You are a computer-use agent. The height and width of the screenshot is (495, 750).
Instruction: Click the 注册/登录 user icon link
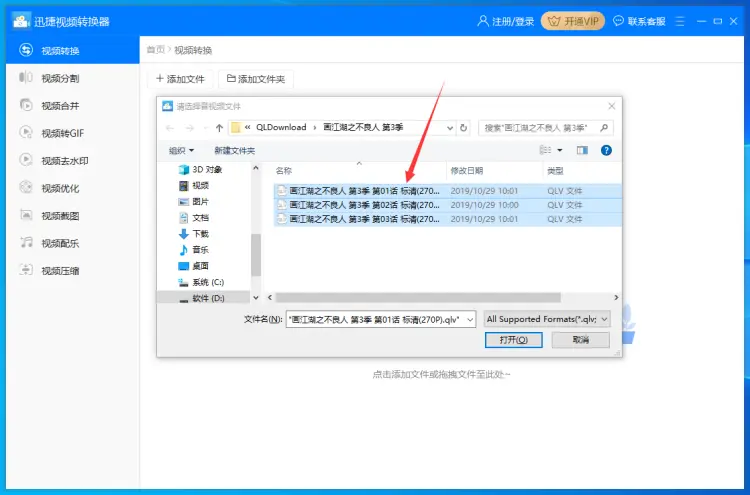pos(506,22)
